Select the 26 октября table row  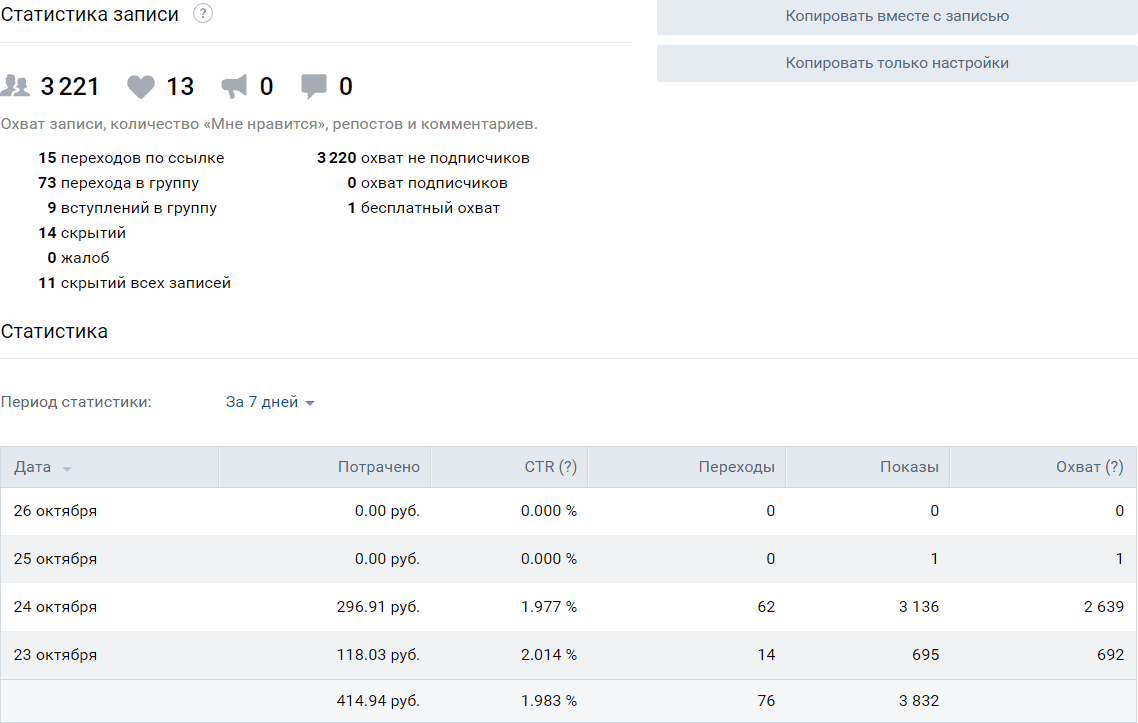[x=568, y=511]
